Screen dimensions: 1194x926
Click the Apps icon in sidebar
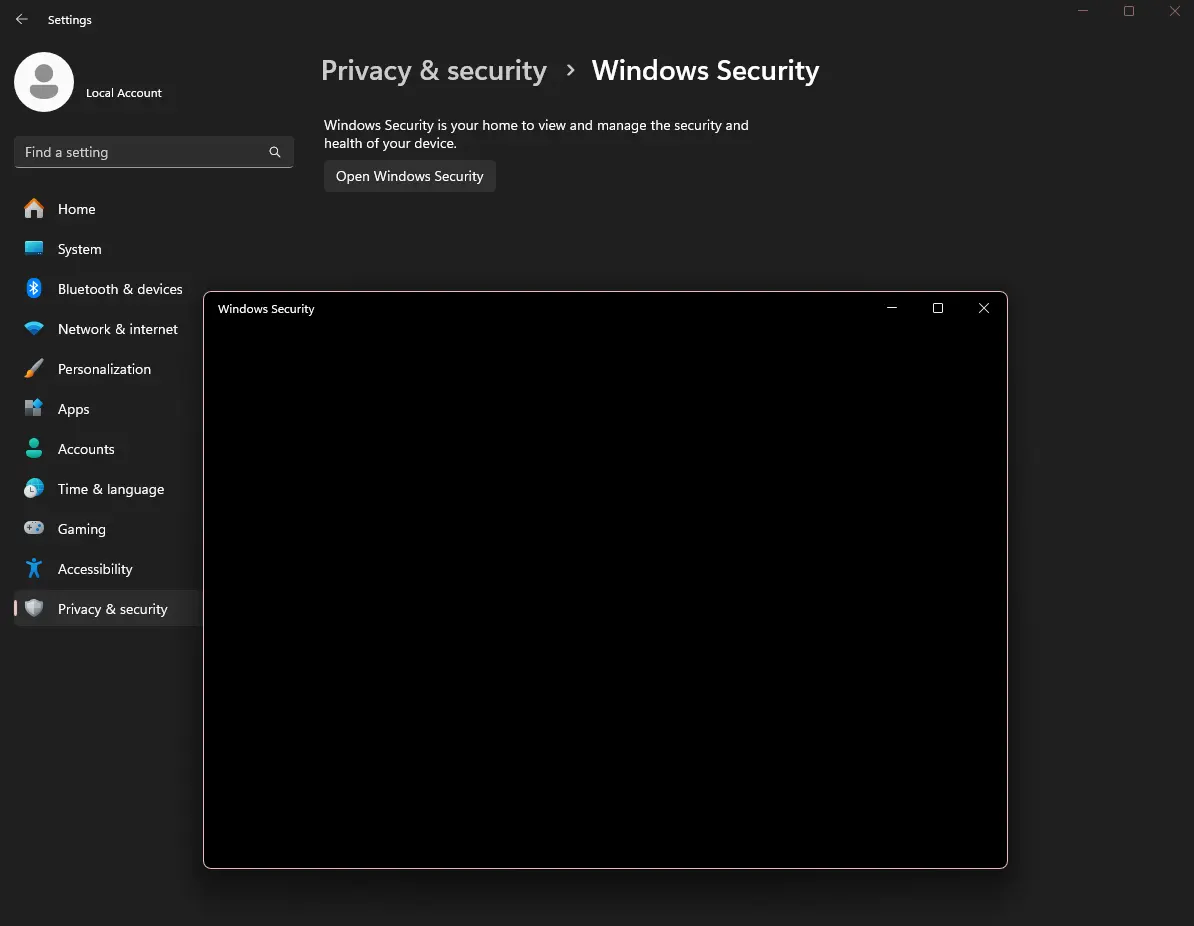tap(34, 408)
